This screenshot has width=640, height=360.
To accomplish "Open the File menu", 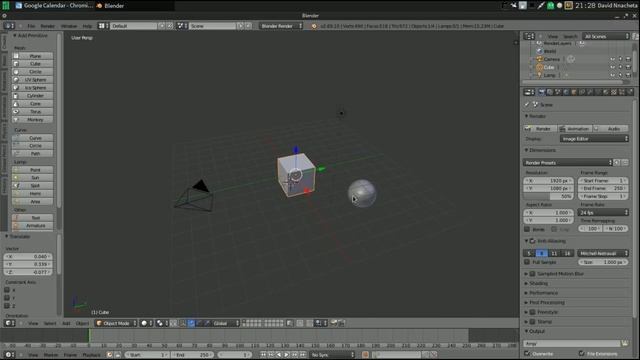I will point(31,26).
